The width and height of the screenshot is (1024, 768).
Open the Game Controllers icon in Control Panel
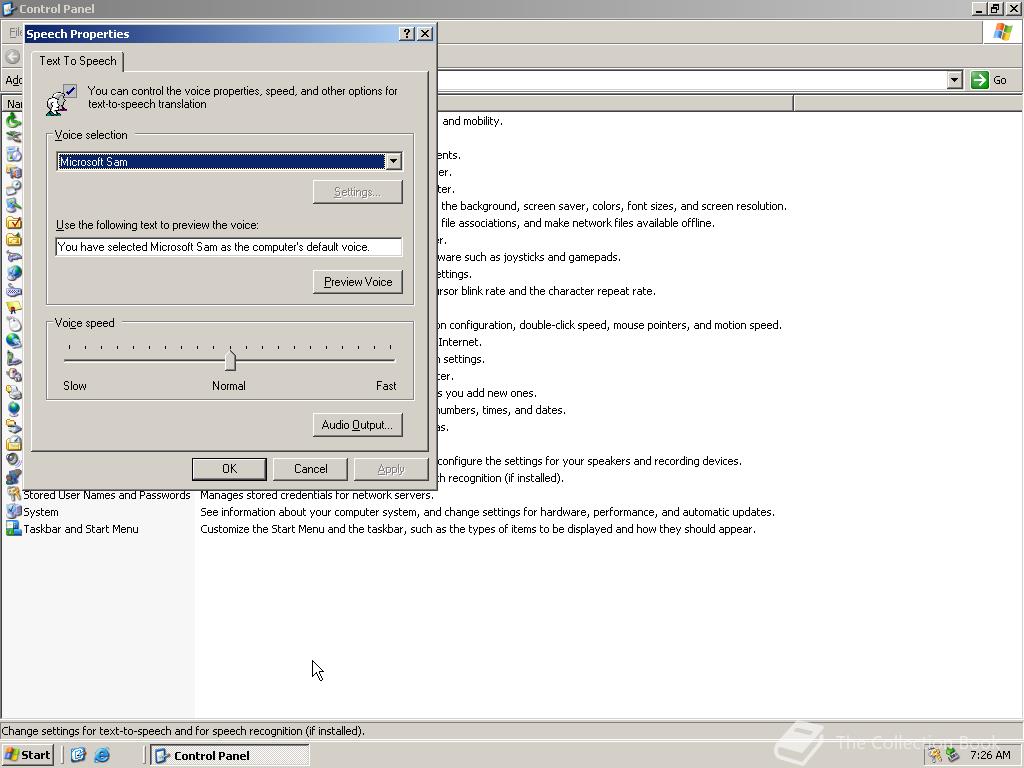coord(14,257)
